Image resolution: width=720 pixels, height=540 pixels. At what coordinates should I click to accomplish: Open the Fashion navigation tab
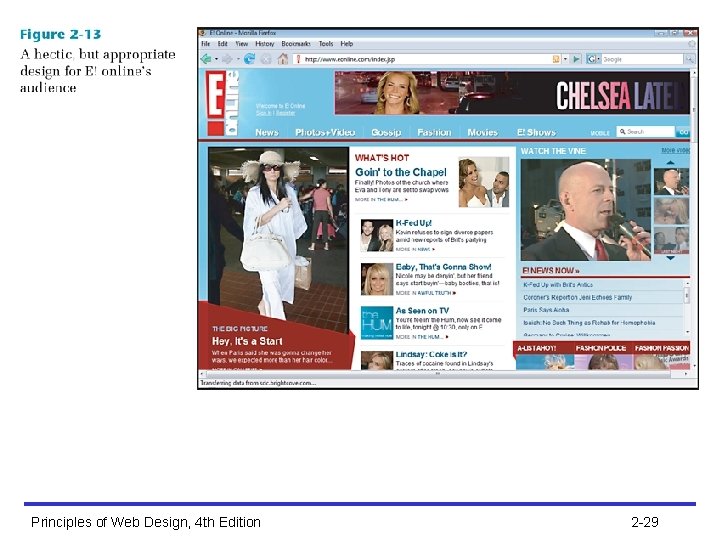click(x=434, y=132)
